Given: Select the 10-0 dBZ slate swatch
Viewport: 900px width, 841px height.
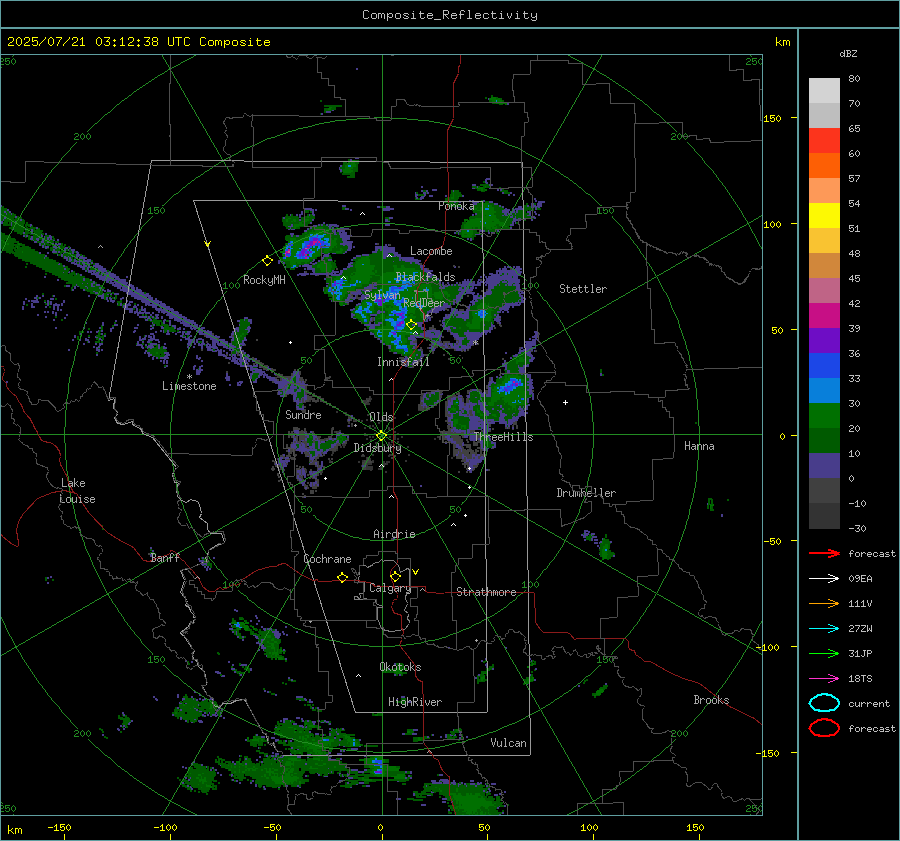Looking at the screenshot, I should tap(824, 466).
